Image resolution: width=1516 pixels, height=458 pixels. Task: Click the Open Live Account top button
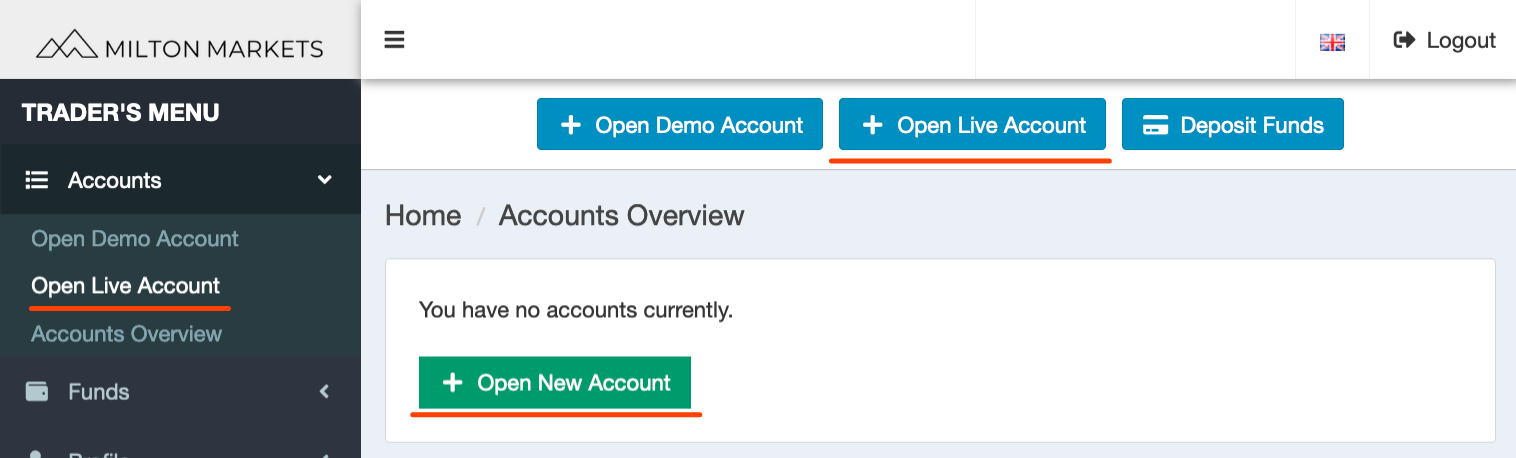[x=972, y=125]
